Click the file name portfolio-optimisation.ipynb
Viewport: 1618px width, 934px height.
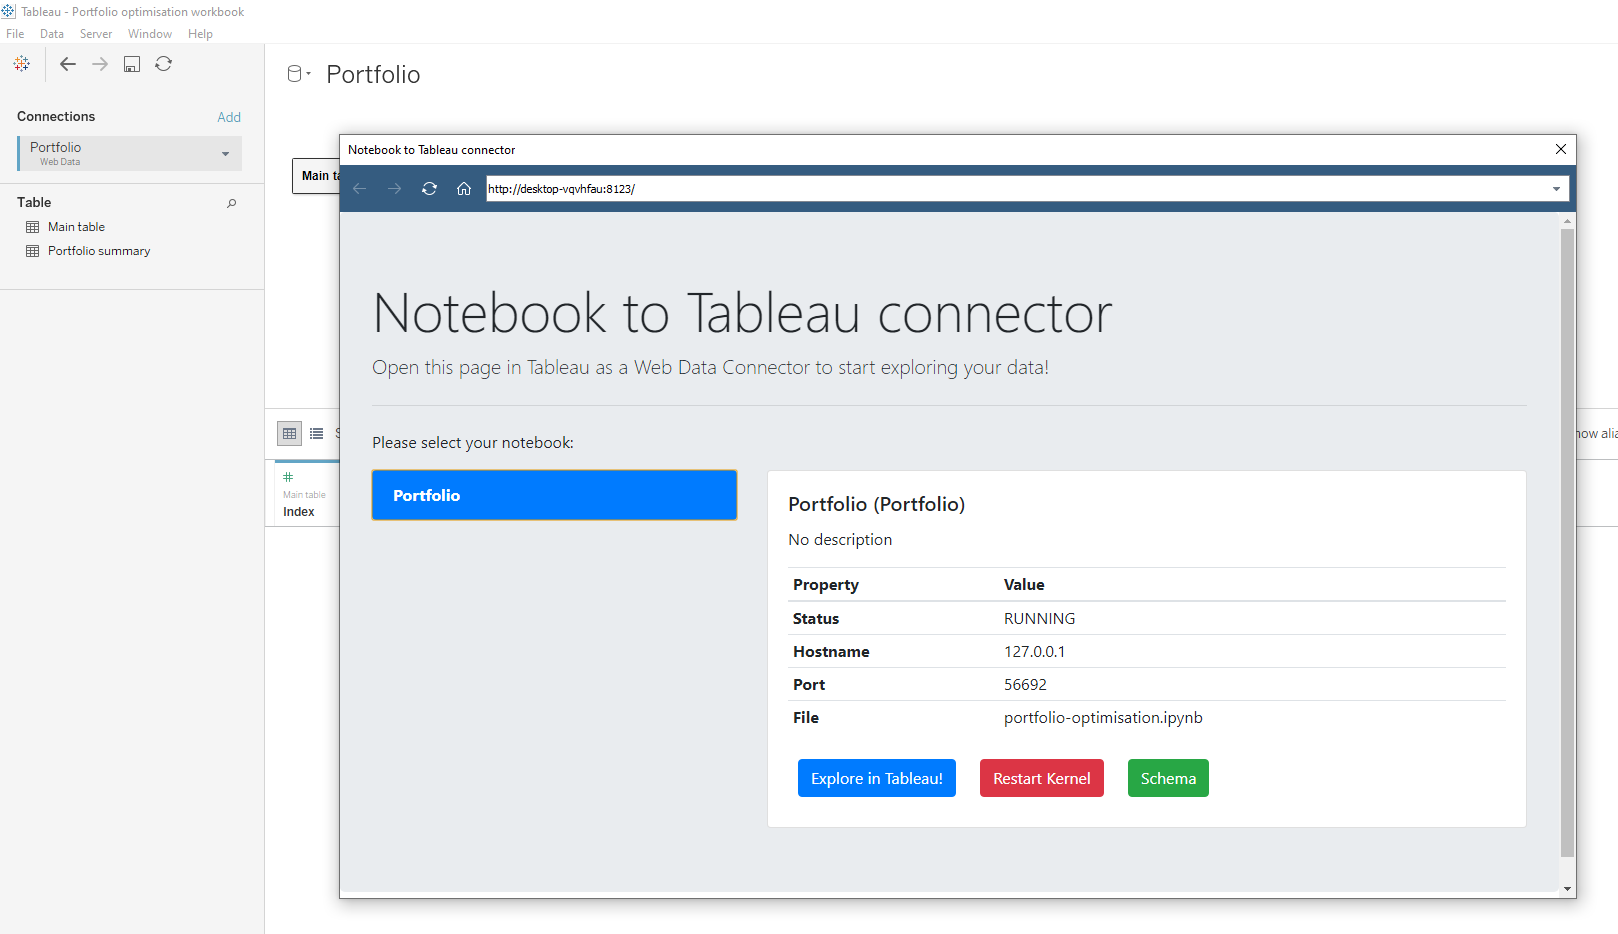click(1103, 718)
